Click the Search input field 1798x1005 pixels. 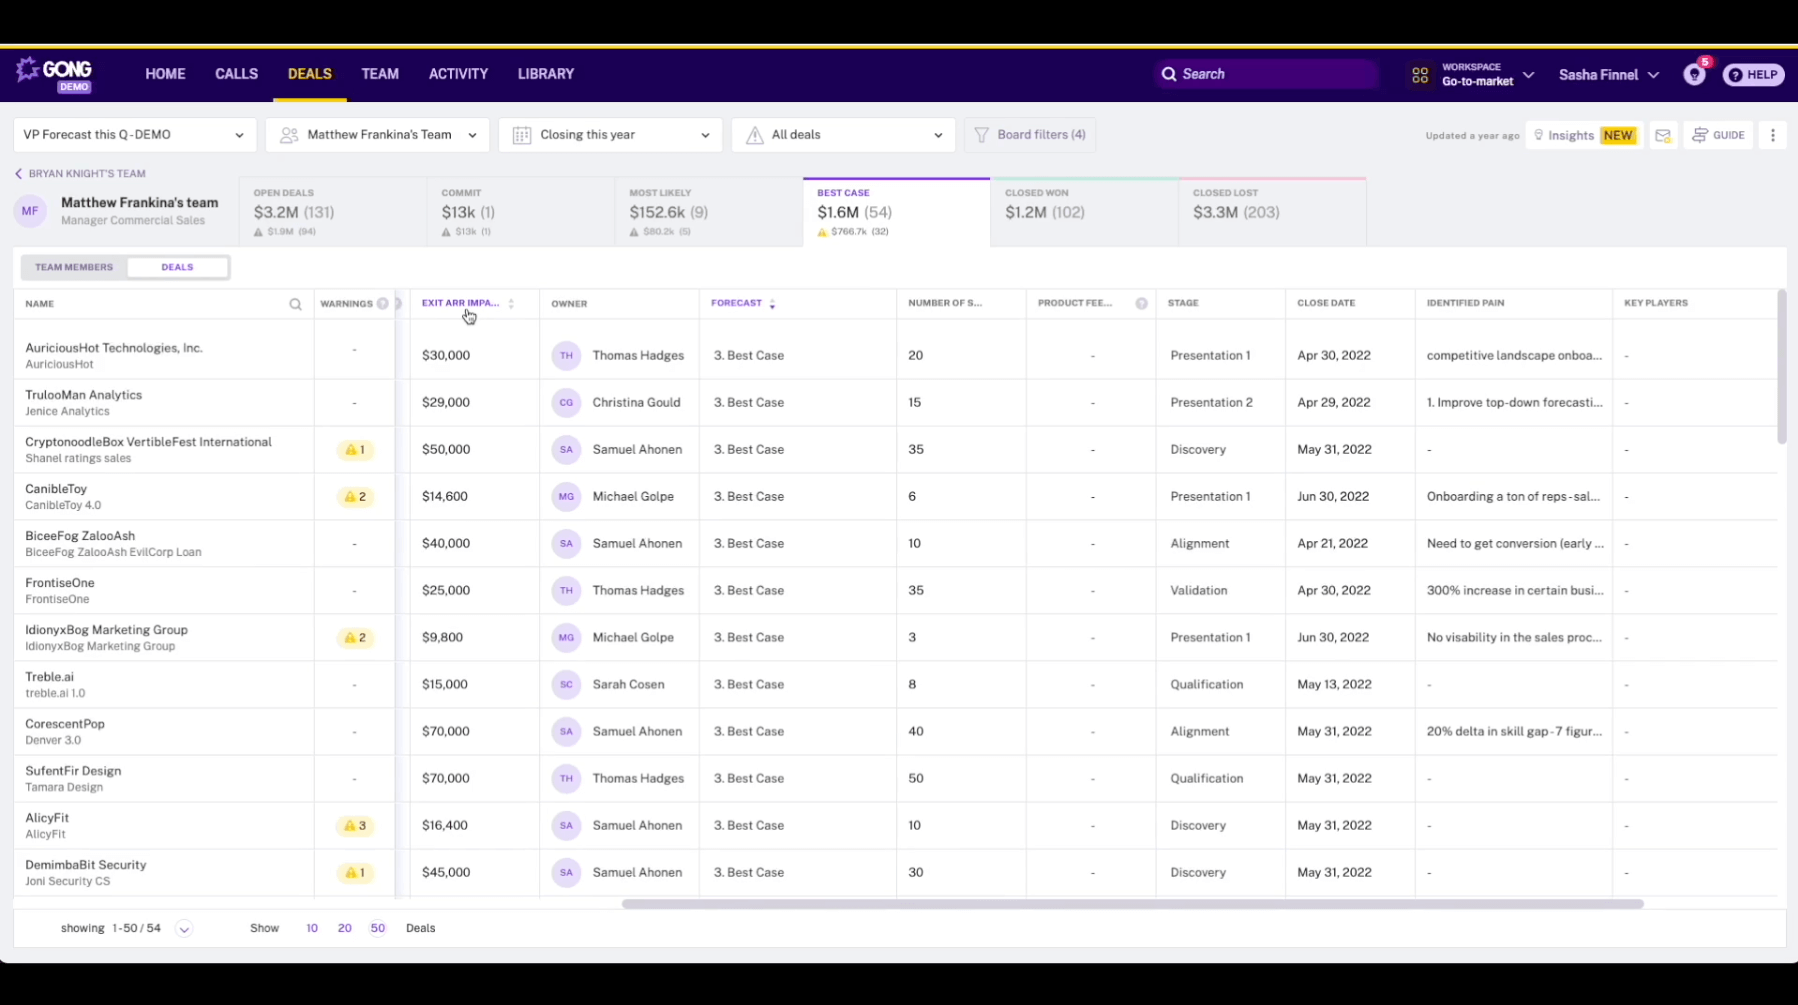(1266, 74)
